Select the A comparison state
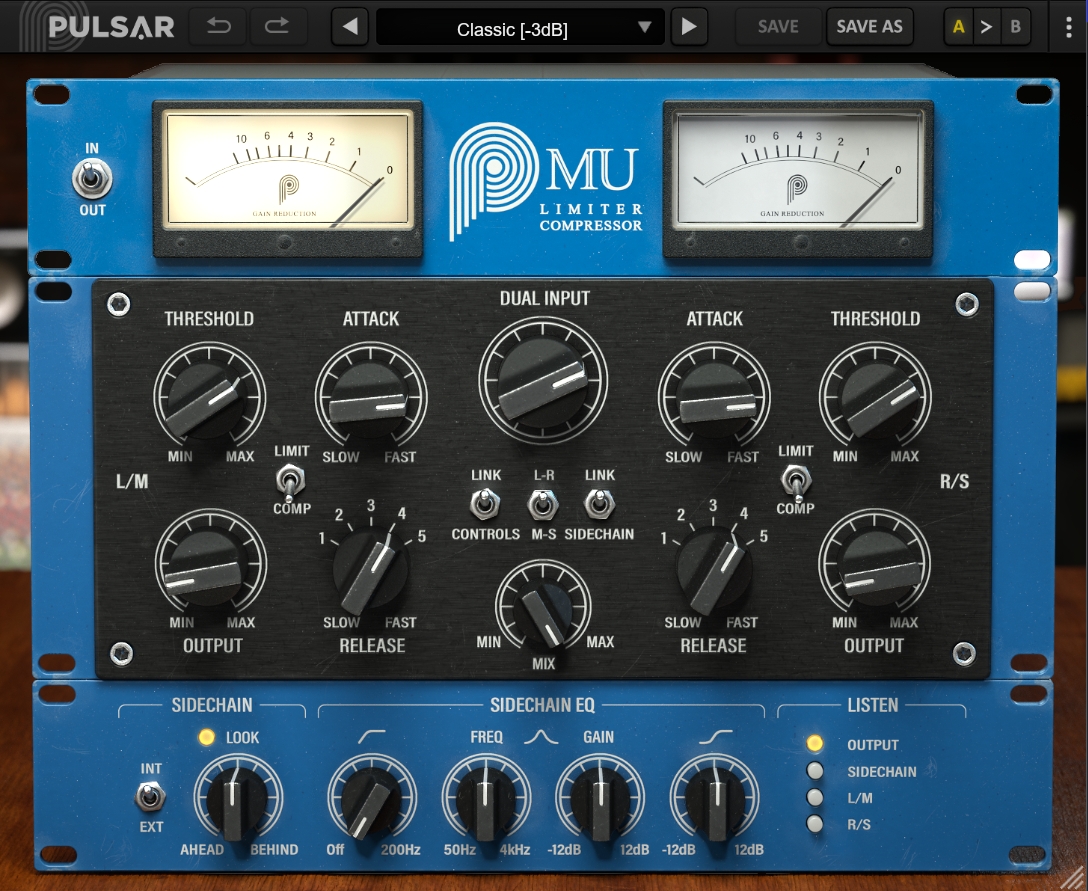1088x891 pixels. [x=959, y=26]
